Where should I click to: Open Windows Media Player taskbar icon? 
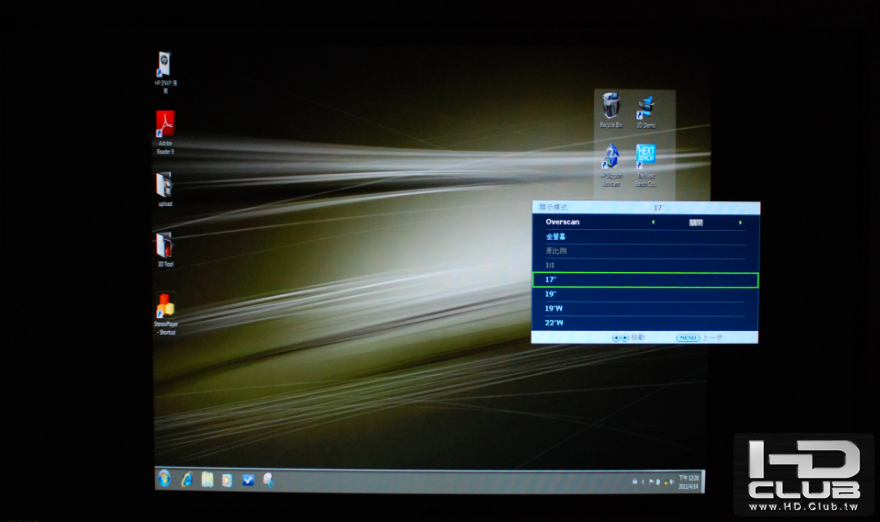point(227,480)
